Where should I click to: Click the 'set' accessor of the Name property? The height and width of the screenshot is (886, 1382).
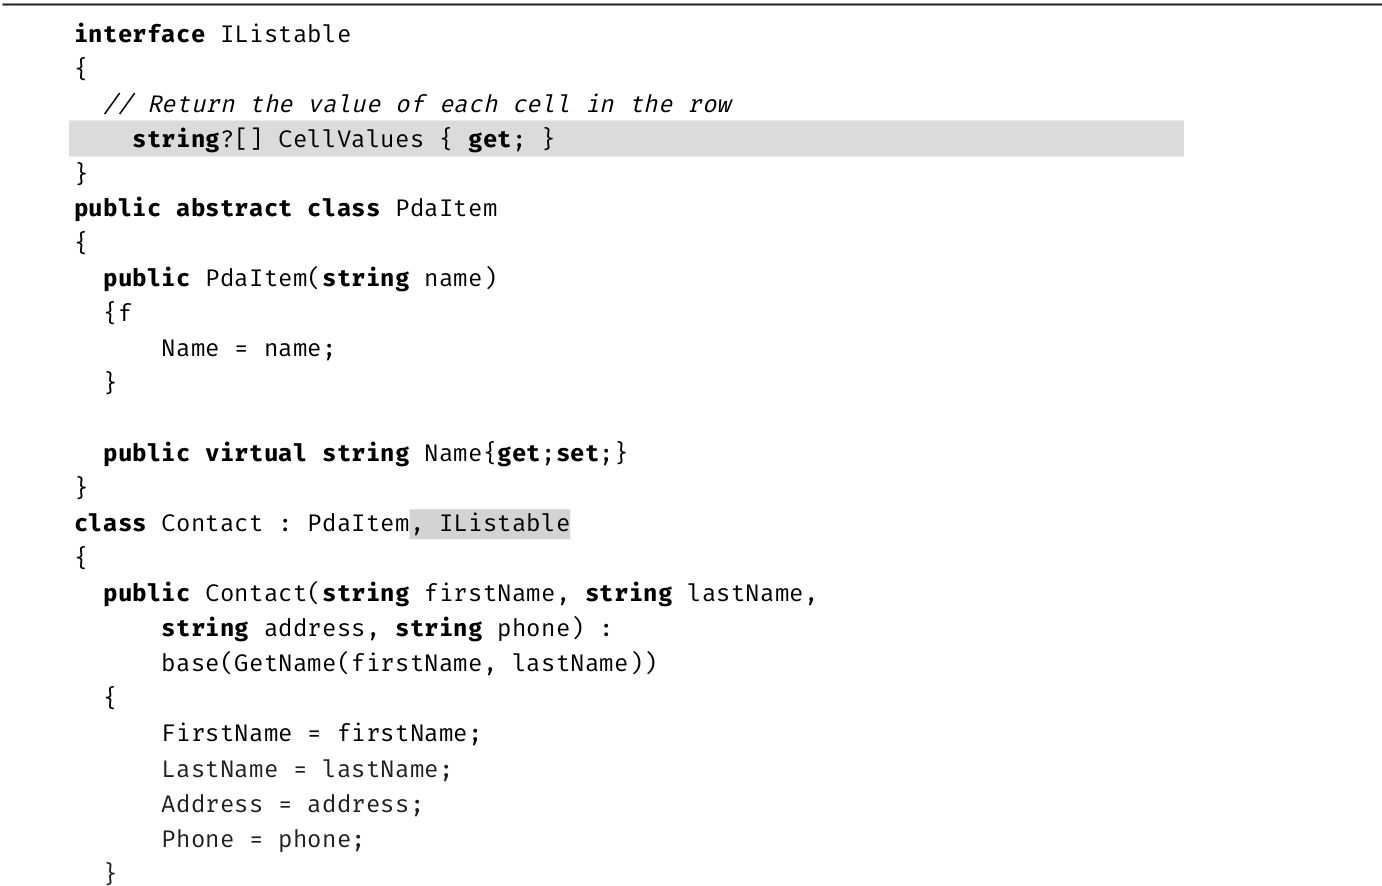pos(577,453)
